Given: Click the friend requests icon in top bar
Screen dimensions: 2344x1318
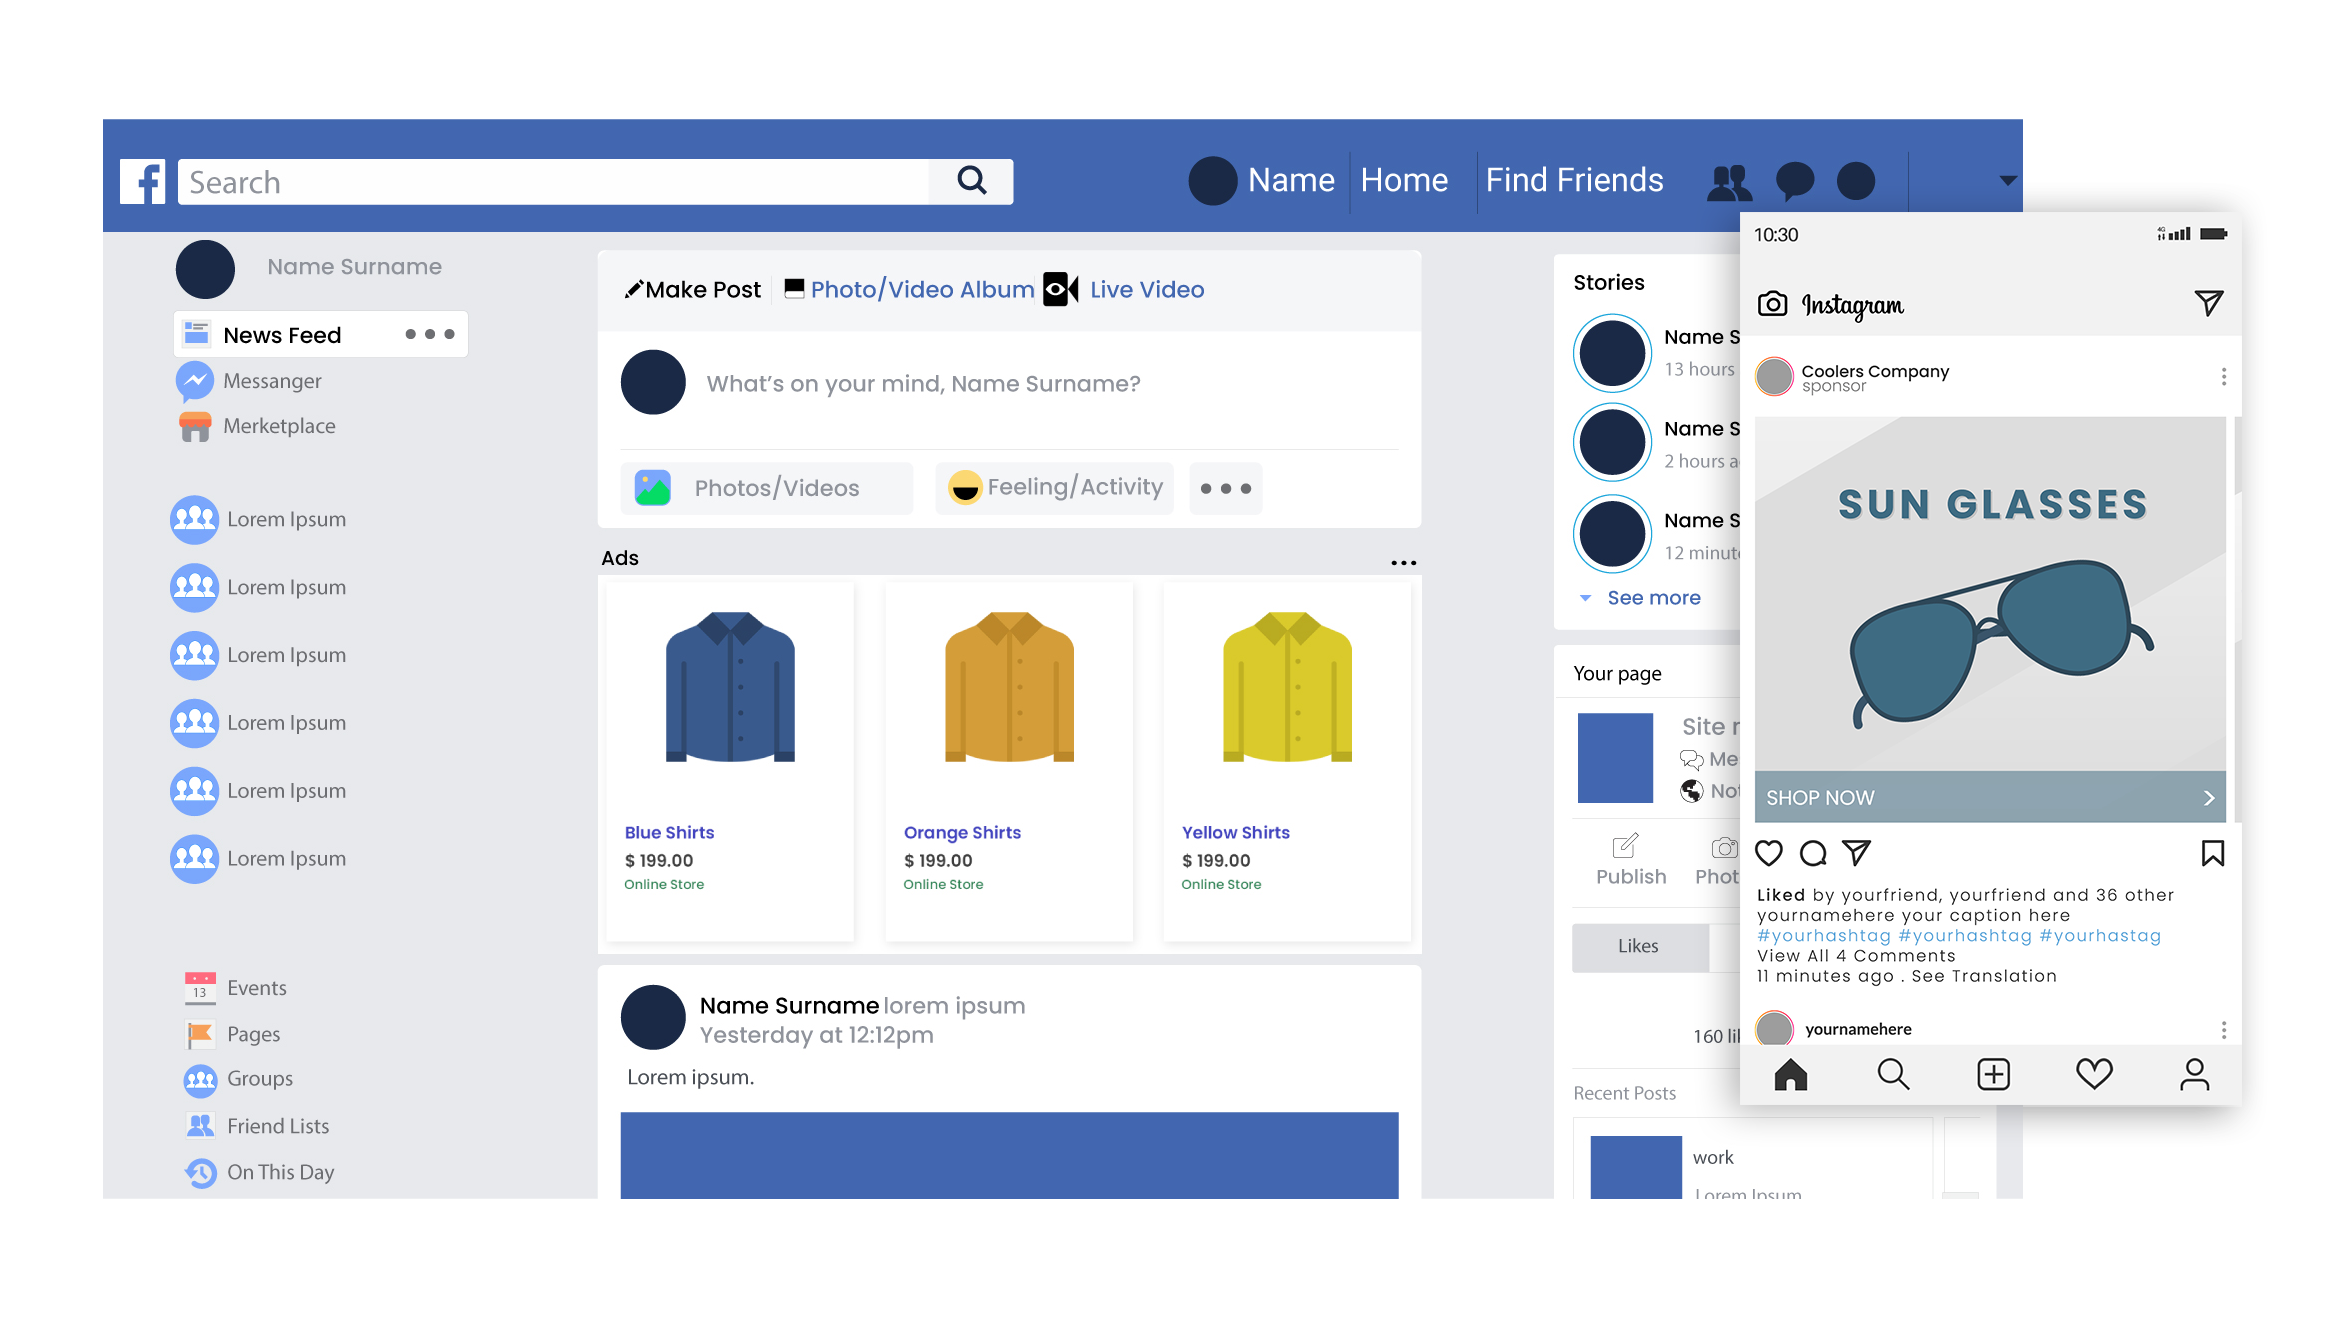Looking at the screenshot, I should click(x=1729, y=180).
